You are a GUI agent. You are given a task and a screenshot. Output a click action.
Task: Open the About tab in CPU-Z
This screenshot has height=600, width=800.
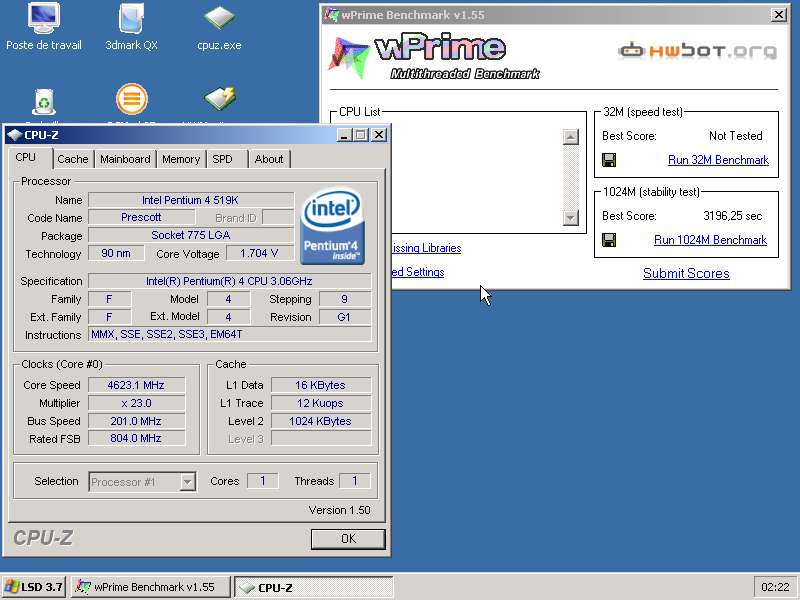268,159
